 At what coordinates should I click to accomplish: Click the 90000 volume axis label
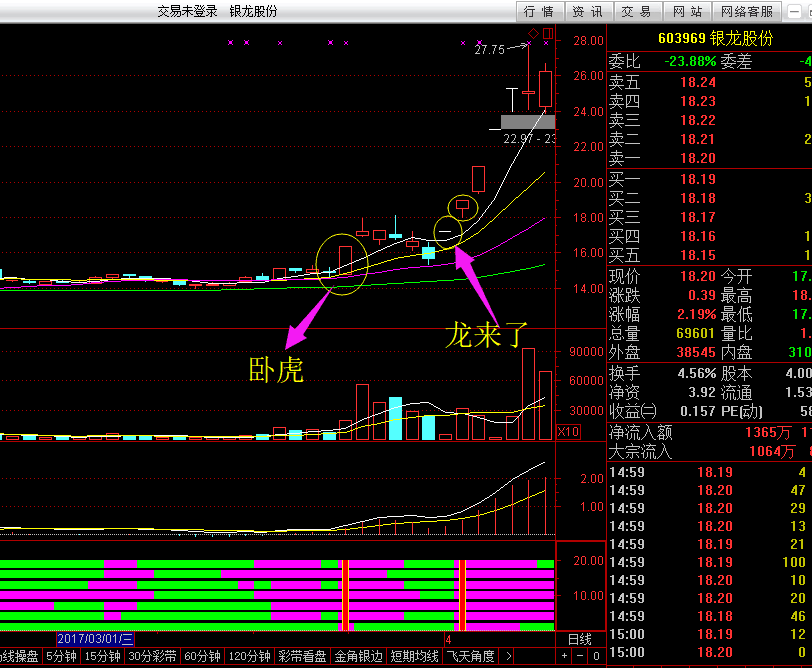pyautogui.click(x=586, y=352)
